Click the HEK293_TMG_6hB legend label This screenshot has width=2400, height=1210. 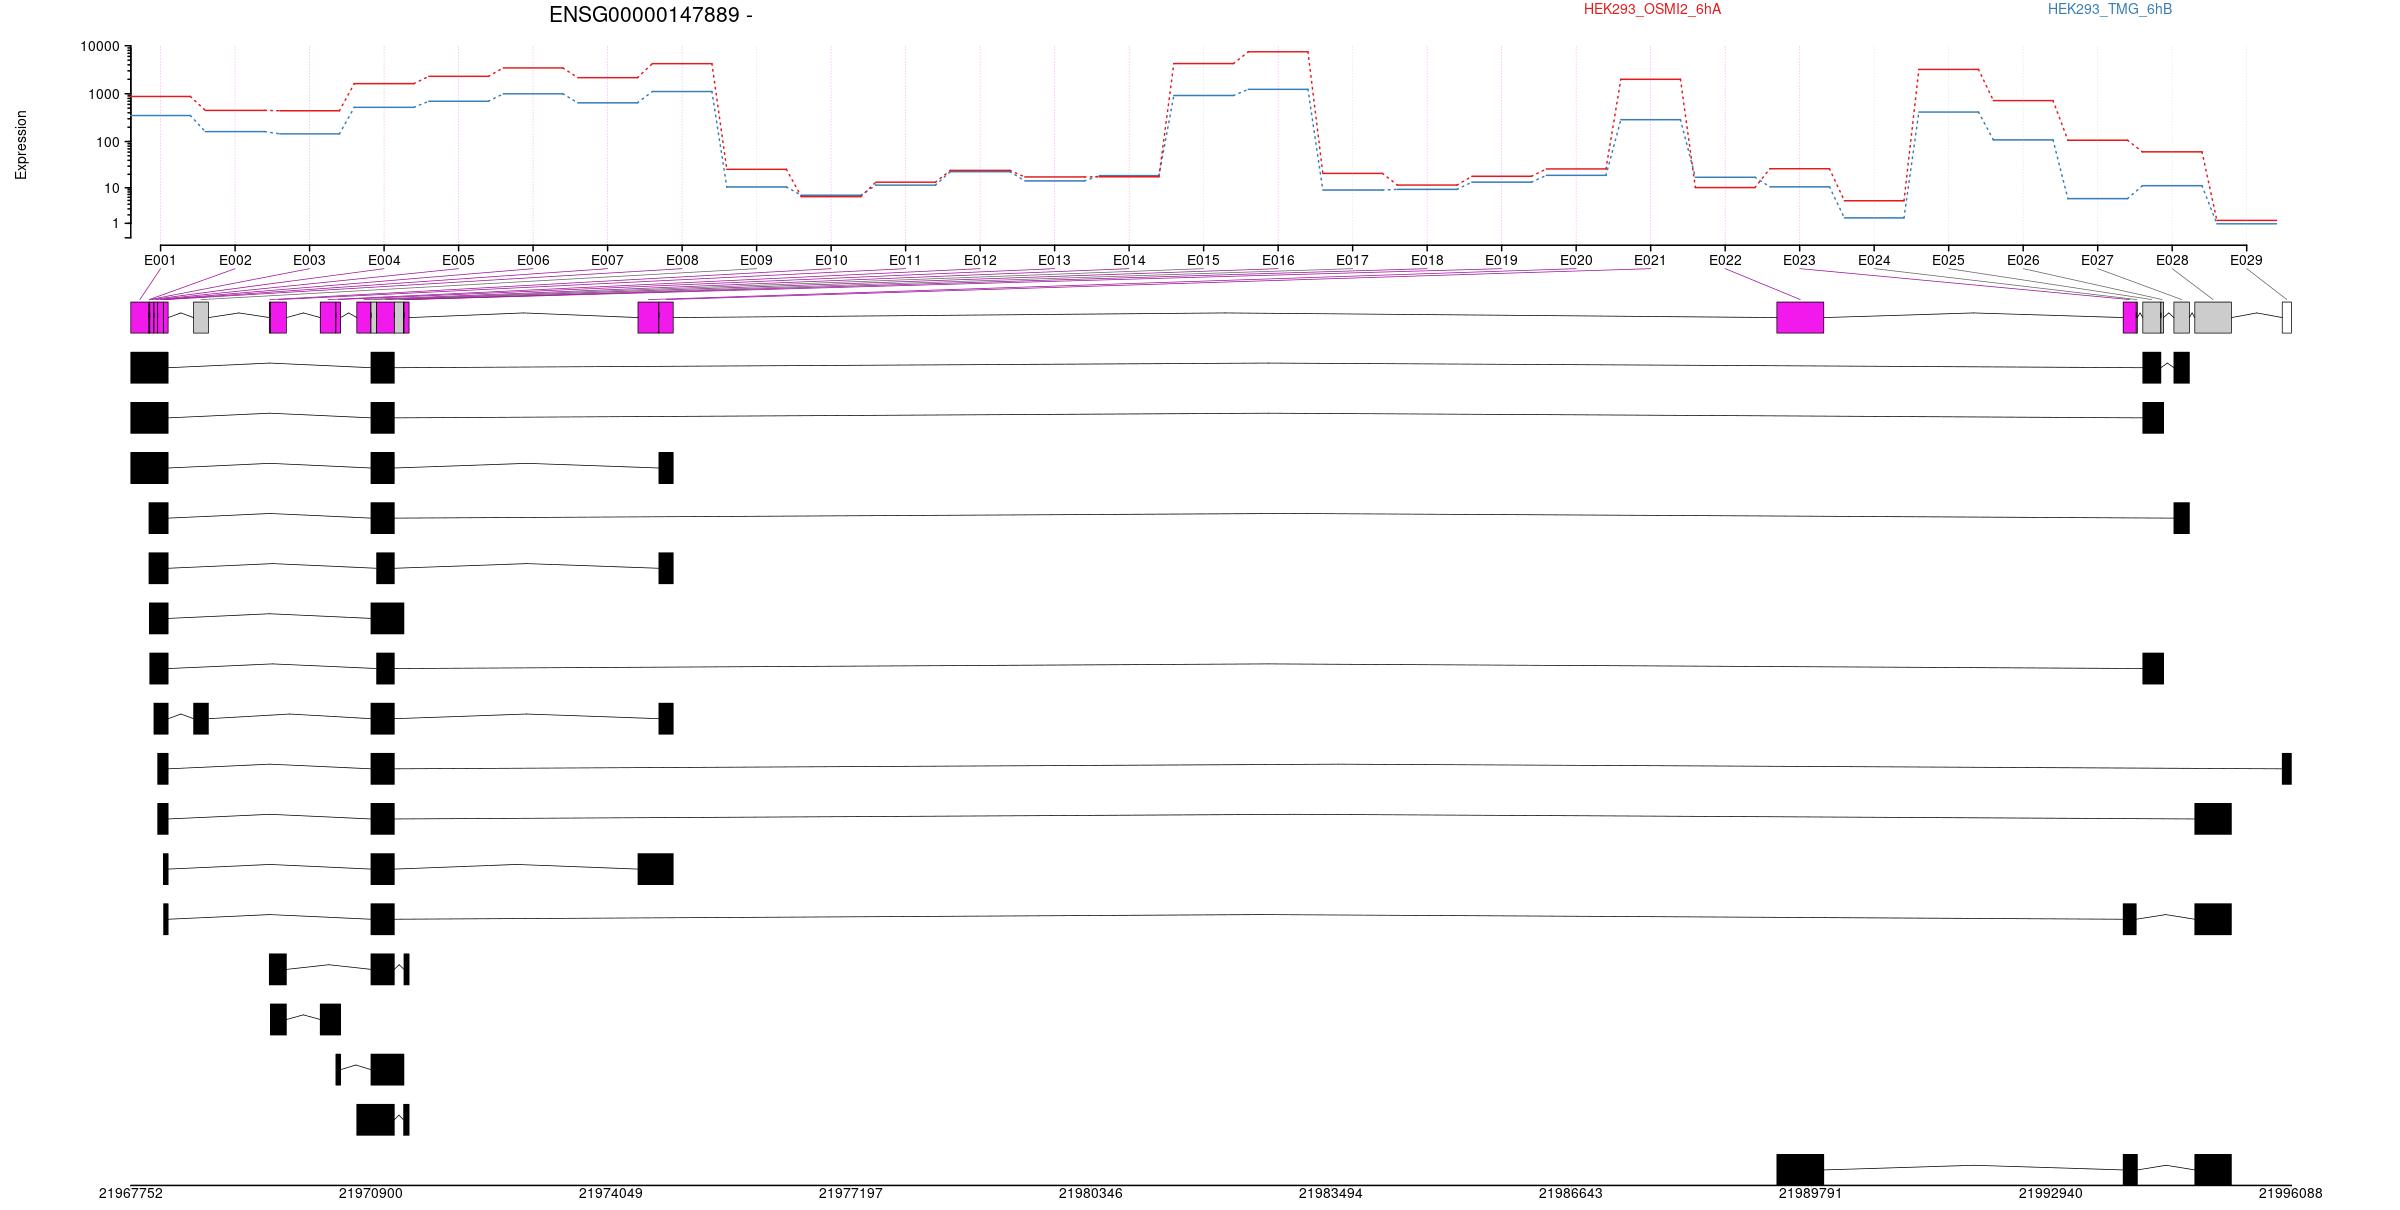pyautogui.click(x=2110, y=9)
